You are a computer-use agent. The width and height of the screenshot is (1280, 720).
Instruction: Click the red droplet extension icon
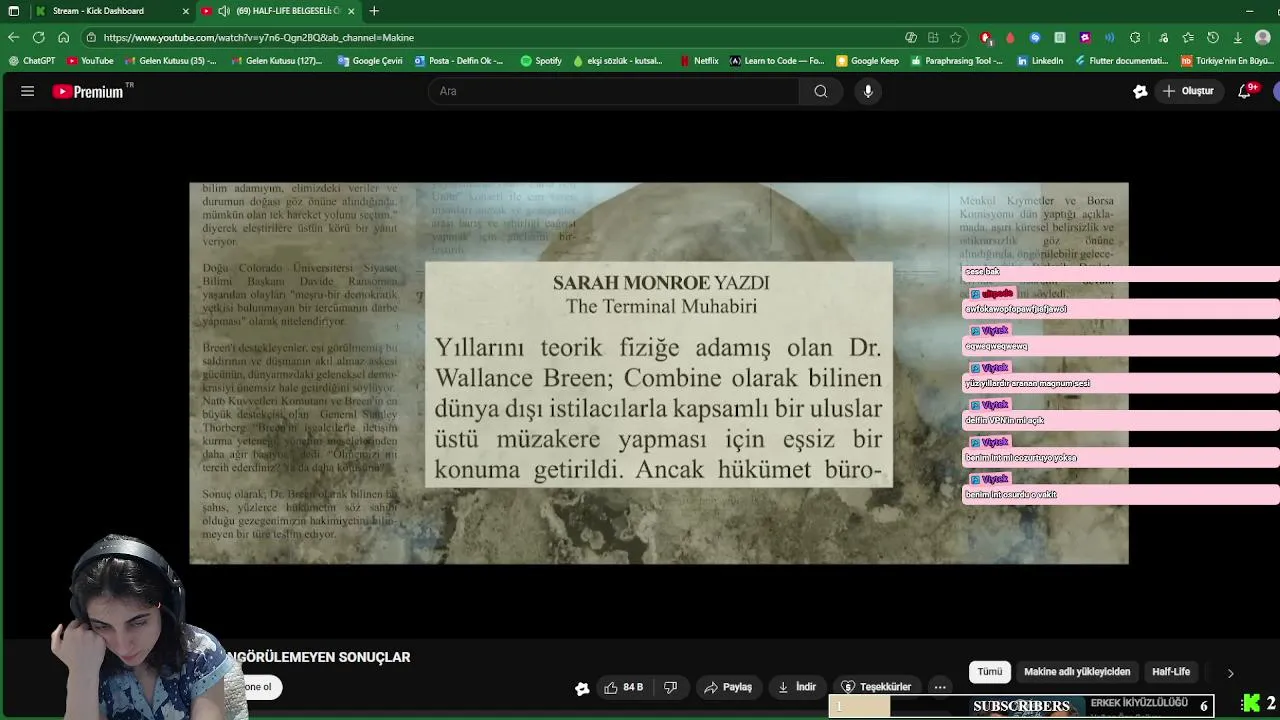1010,37
